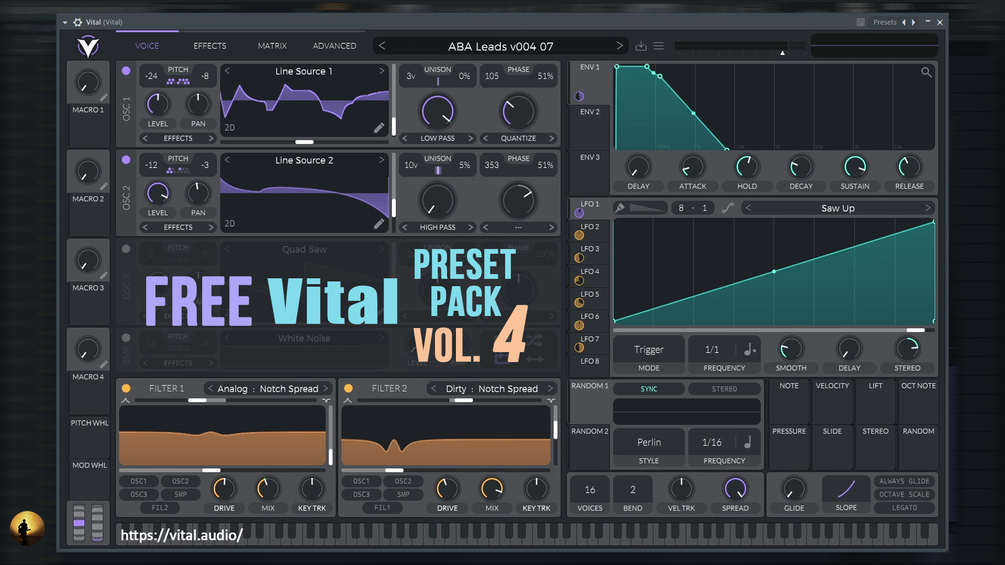The width and height of the screenshot is (1005, 565).
Task: Click the LFO 5 modulation source dot
Action: coord(579,302)
